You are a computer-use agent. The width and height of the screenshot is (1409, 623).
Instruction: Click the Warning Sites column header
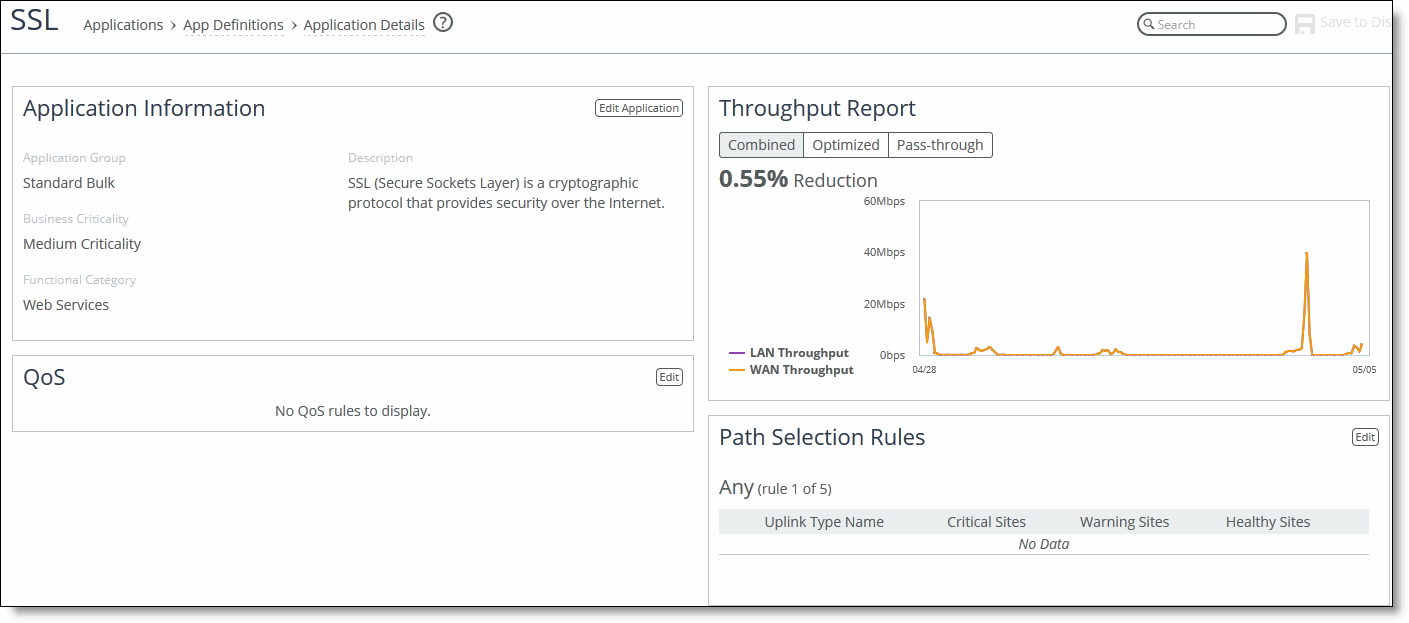point(1124,522)
